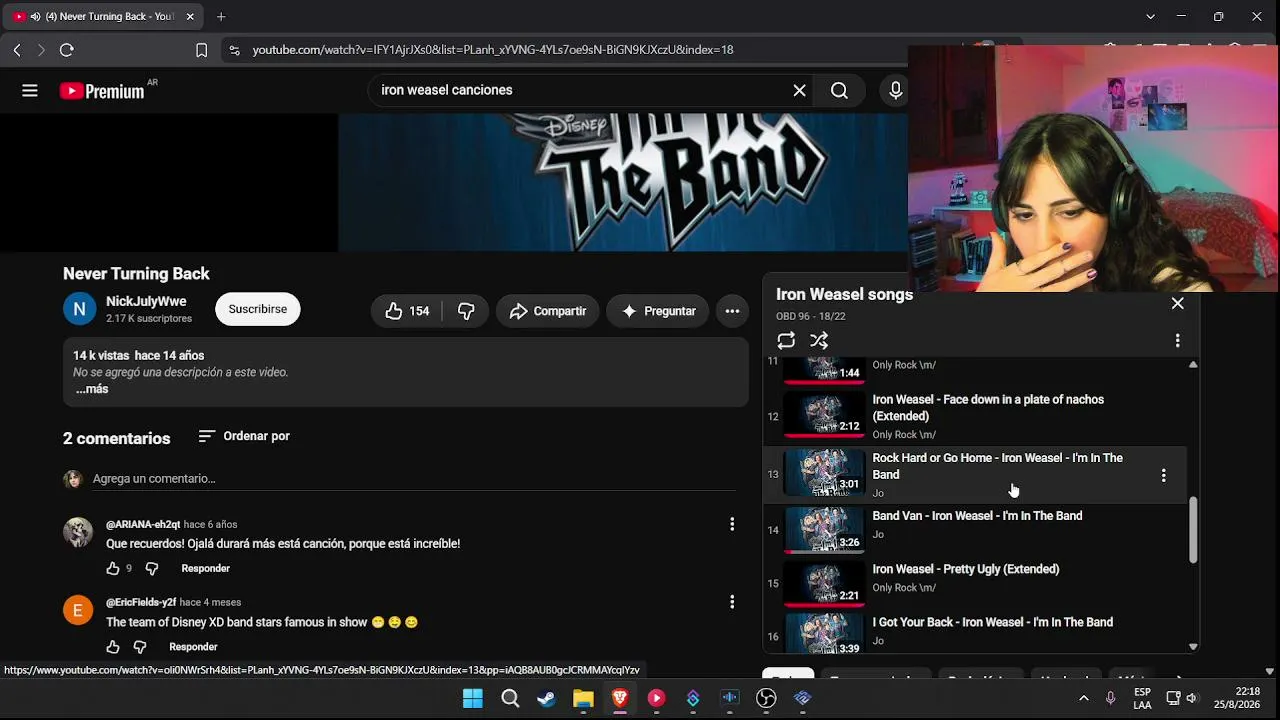
Task: Subscribe to NickJulyWwe with Suscribirse button
Action: (258, 310)
